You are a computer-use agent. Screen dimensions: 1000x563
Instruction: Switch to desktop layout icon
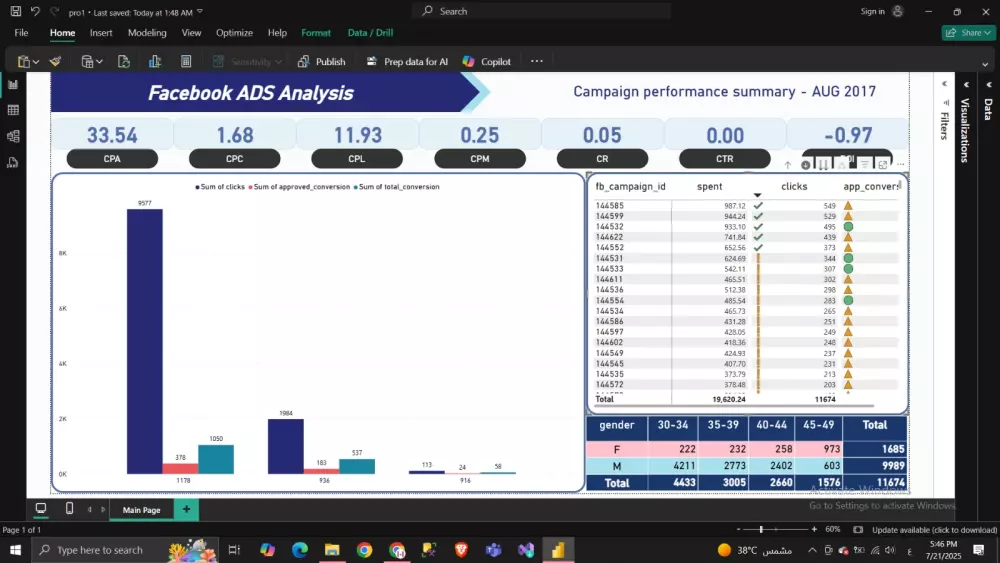pos(41,508)
